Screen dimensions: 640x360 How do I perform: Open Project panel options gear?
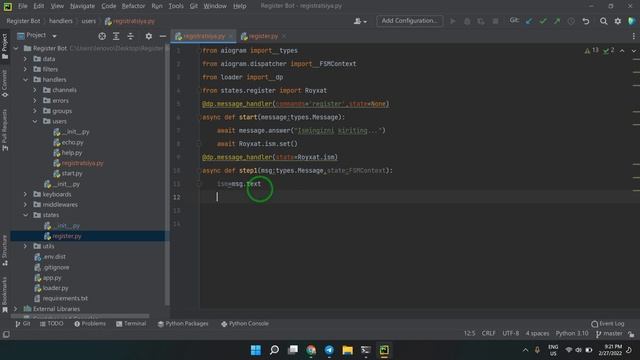[x=149, y=36]
